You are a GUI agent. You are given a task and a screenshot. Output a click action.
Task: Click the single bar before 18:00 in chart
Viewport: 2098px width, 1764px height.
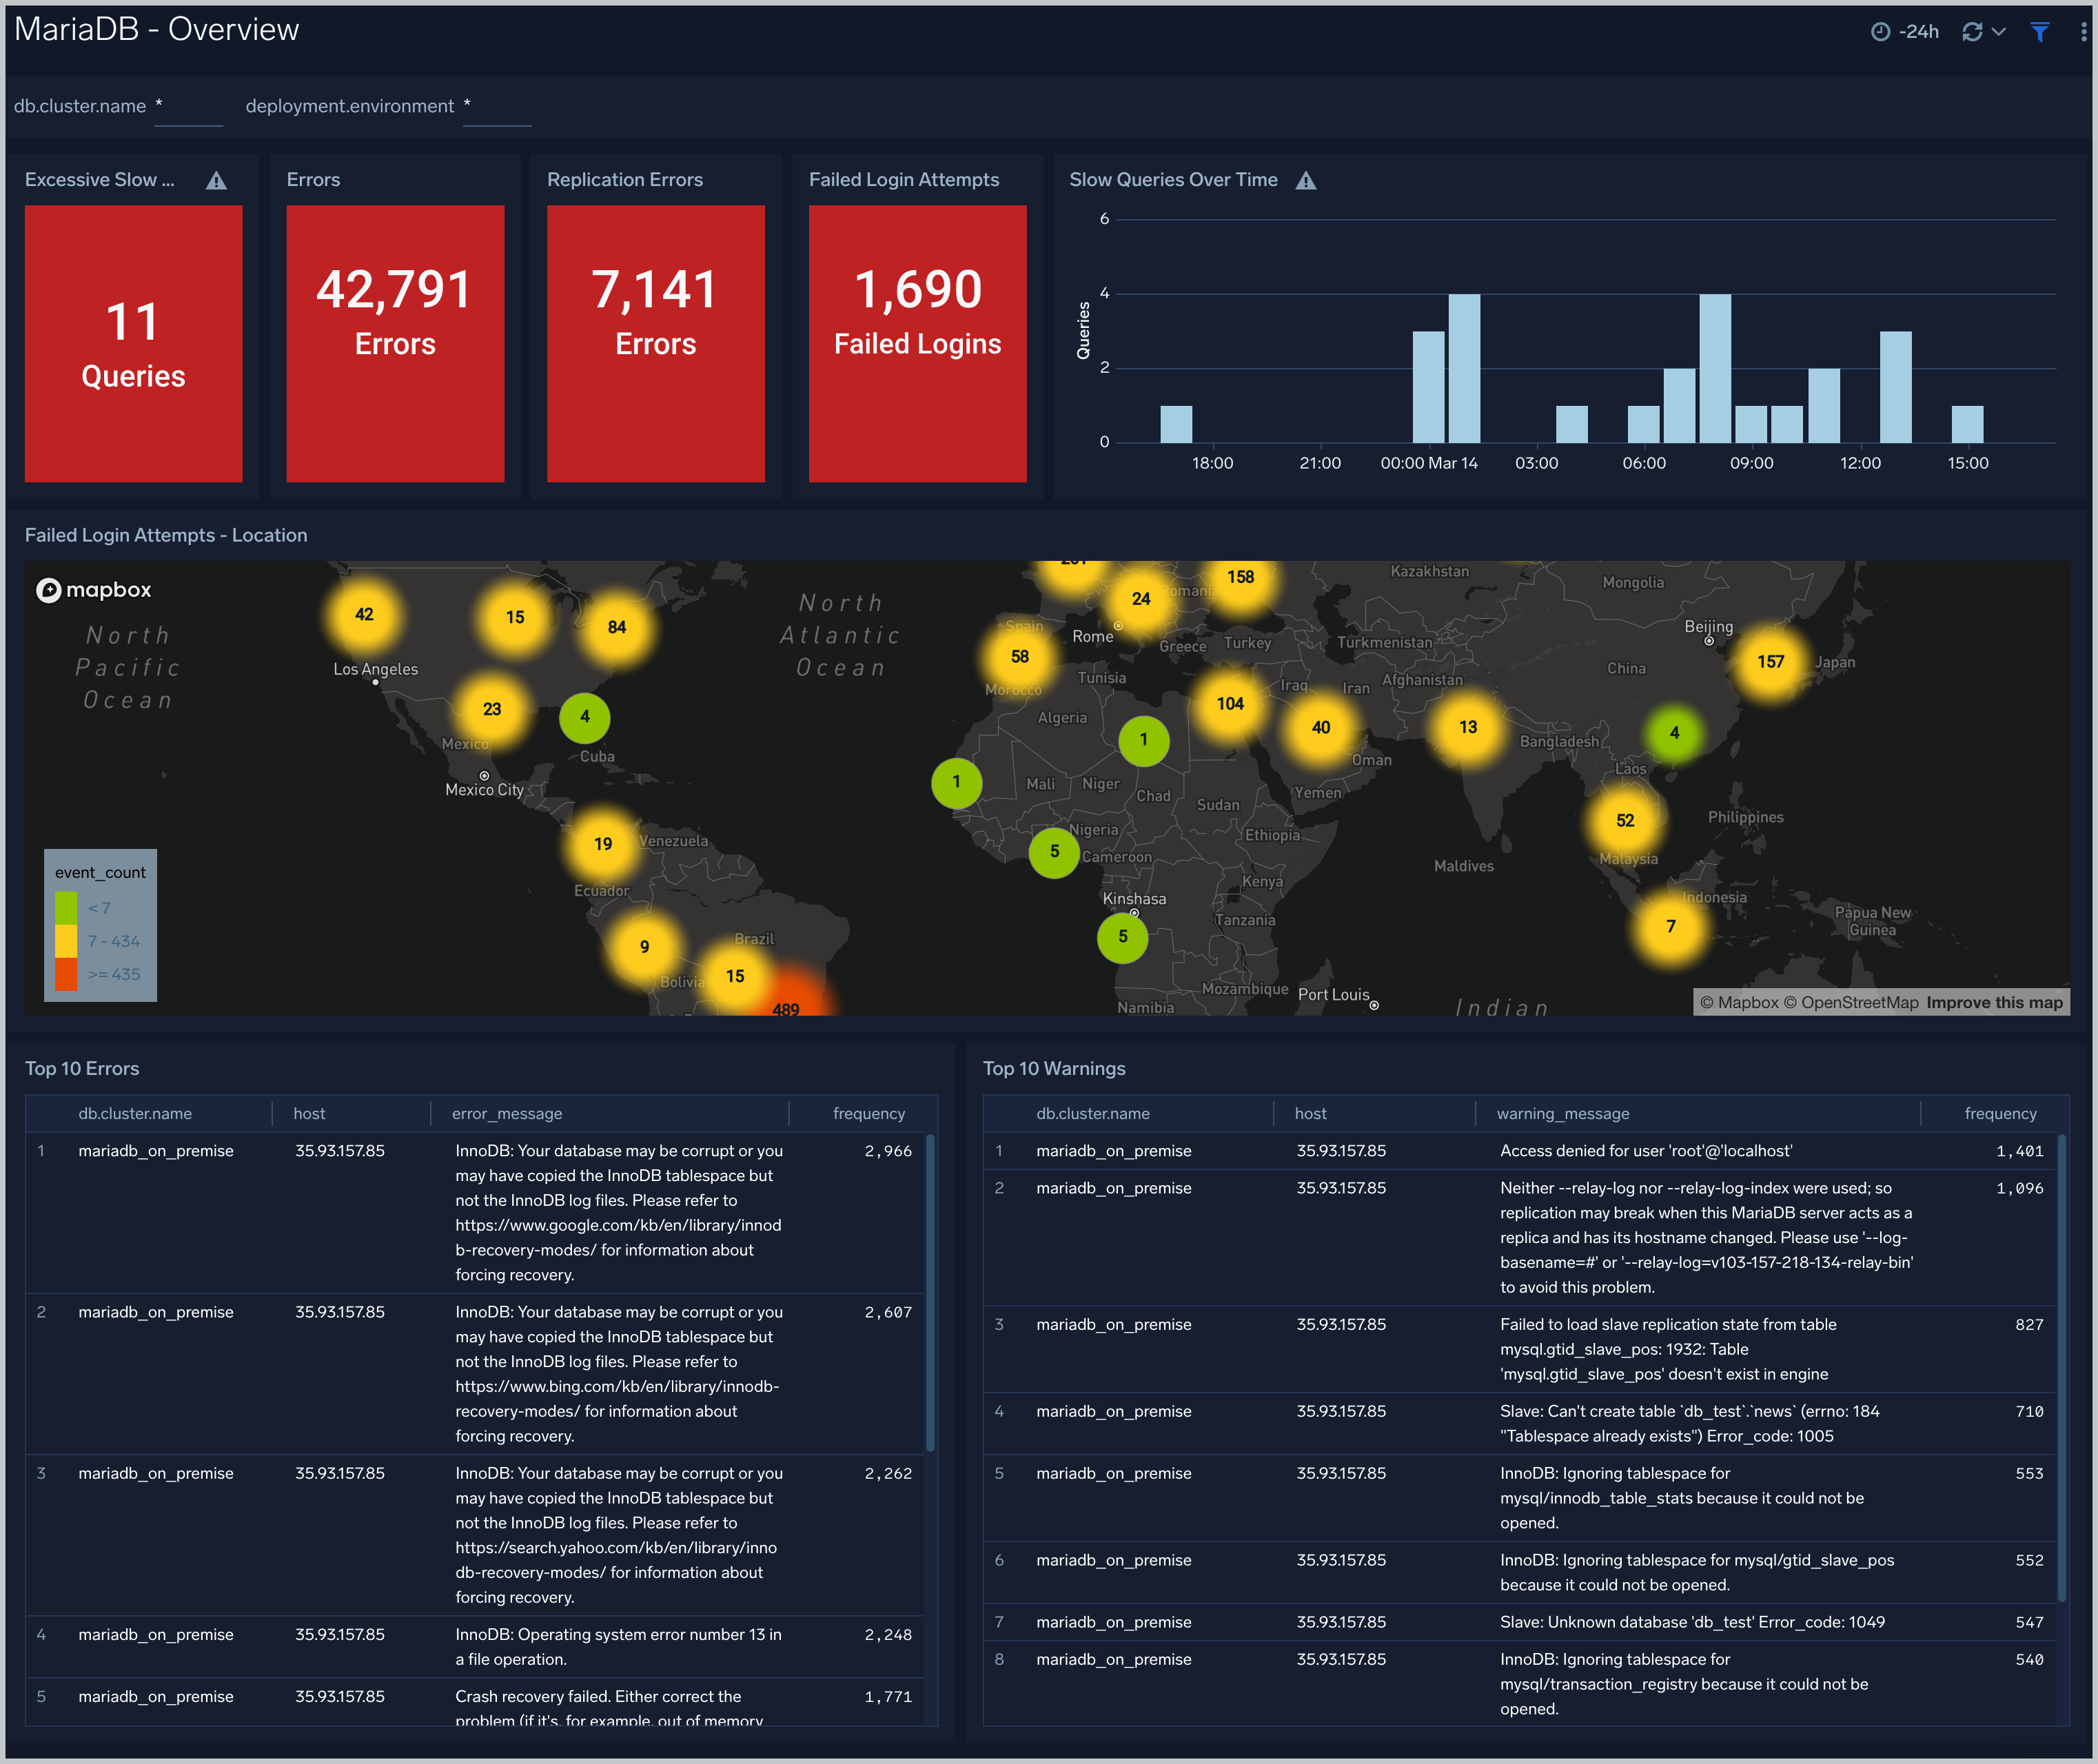[x=1176, y=424]
